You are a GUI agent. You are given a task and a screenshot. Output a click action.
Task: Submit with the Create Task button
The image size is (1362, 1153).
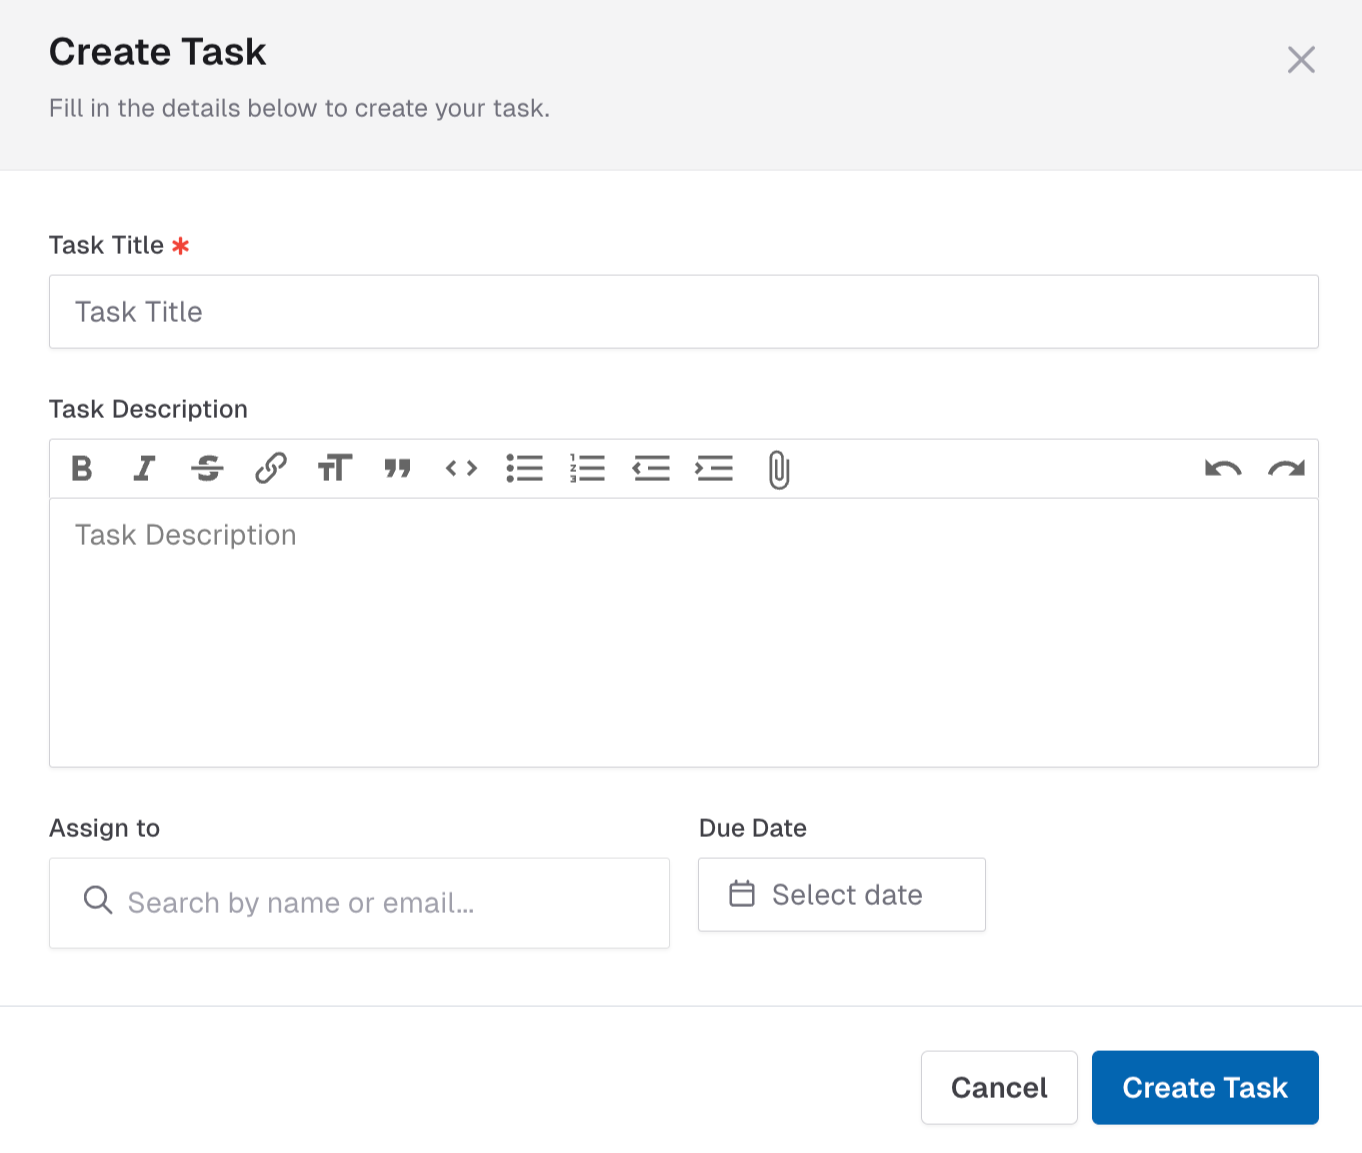[x=1204, y=1087]
